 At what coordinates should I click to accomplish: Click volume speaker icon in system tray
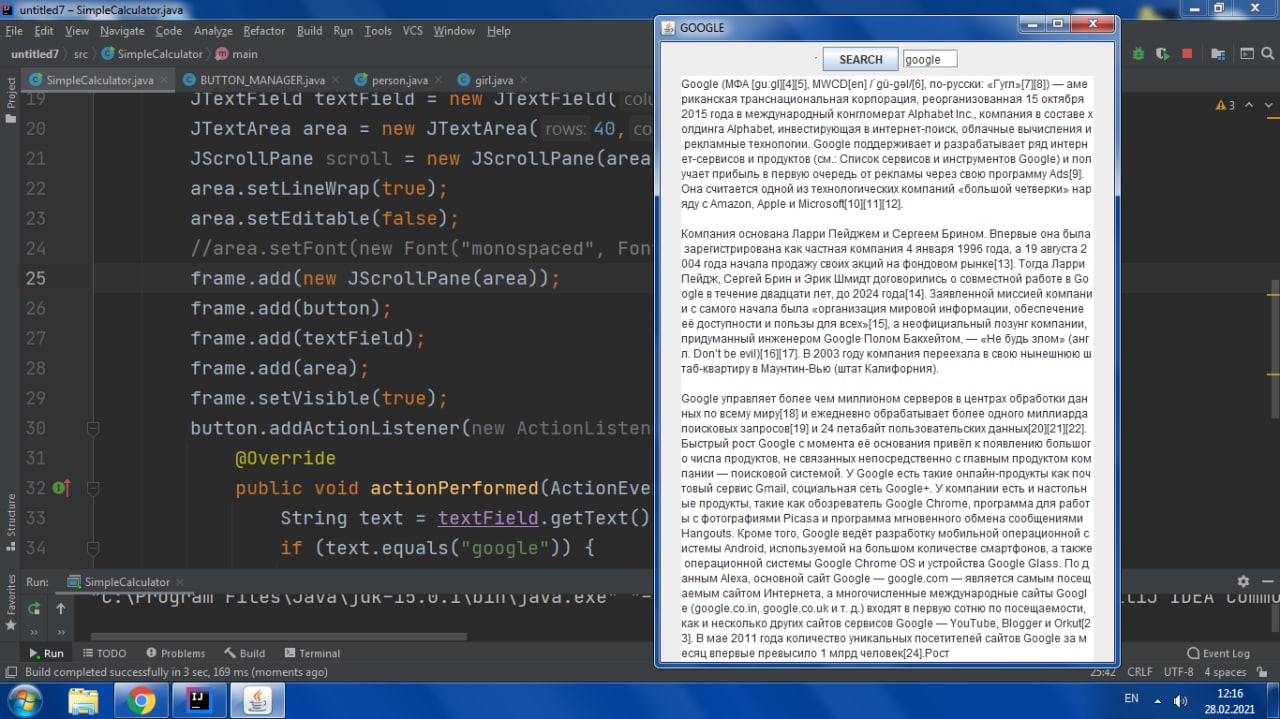tap(1181, 699)
